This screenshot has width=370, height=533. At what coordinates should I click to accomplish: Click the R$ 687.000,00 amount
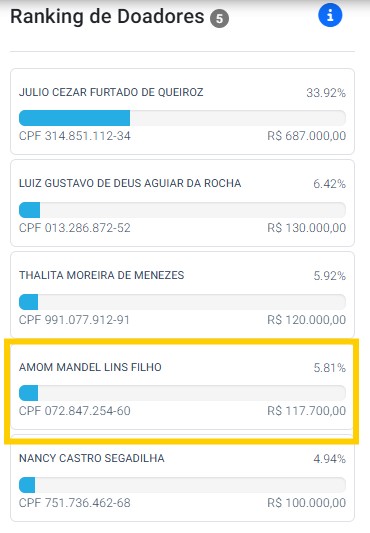pos(306,136)
